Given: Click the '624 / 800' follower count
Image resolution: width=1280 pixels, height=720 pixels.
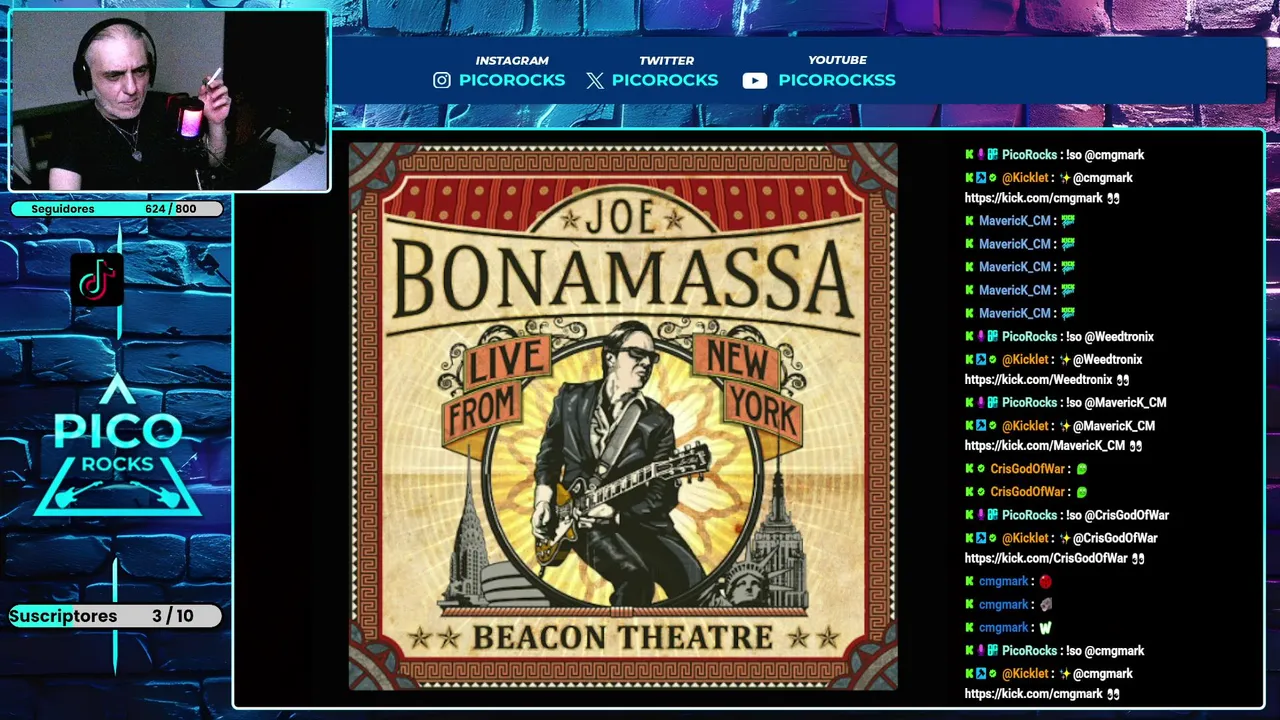Looking at the screenshot, I should click(x=170, y=209).
